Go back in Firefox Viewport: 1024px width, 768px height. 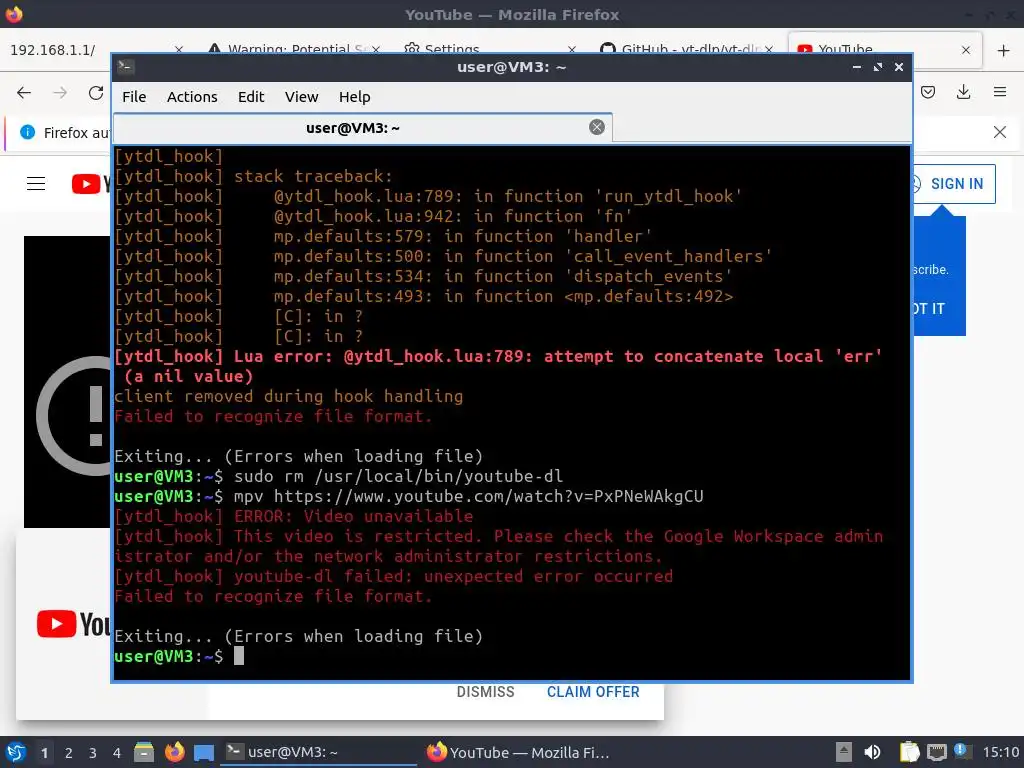click(x=24, y=93)
